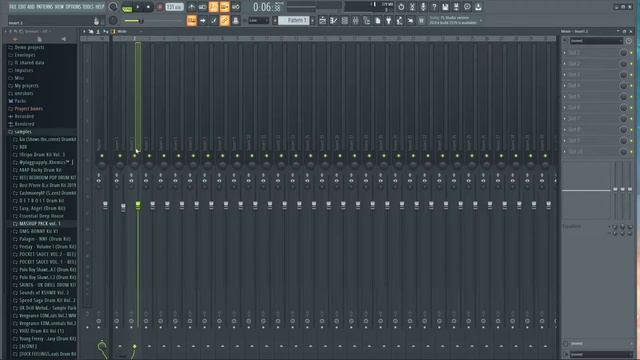Image resolution: width=640 pixels, height=360 pixels.
Task: Open the ADD menu
Action: pos(31,7)
